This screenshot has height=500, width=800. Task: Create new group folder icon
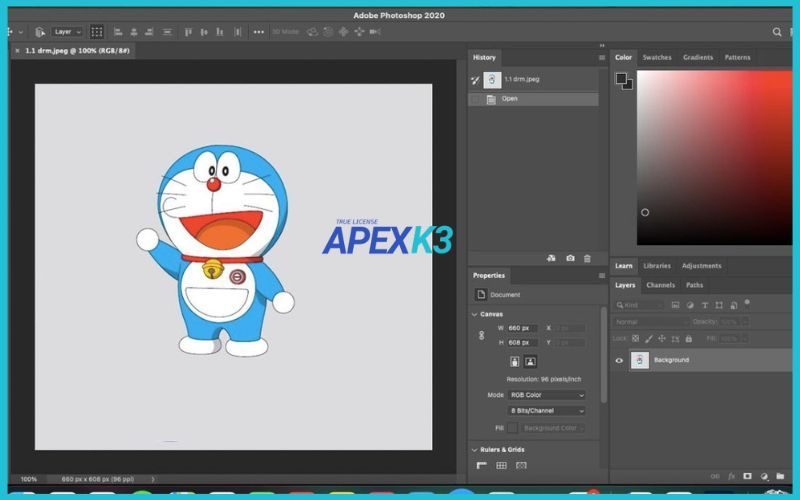coord(780,476)
